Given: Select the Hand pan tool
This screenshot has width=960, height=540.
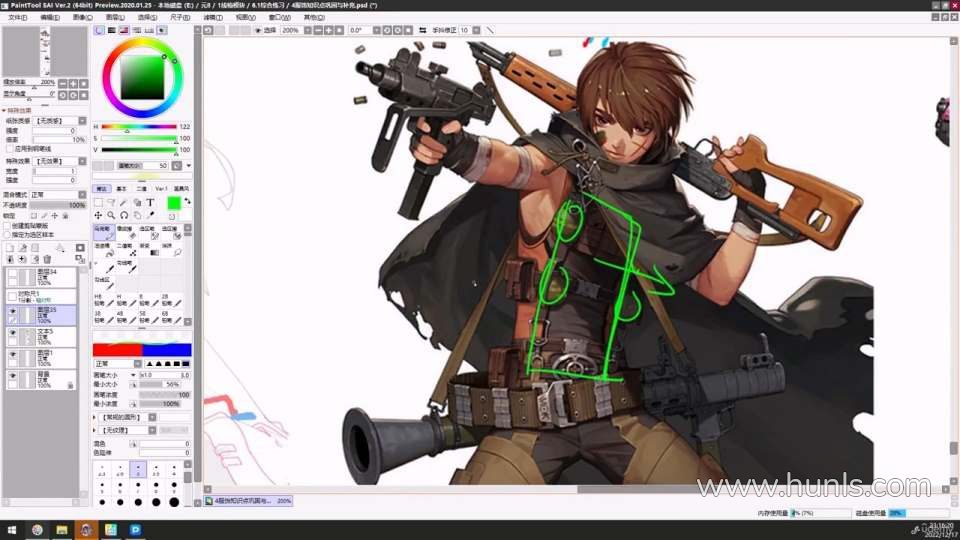Looking at the screenshot, I should 137,215.
